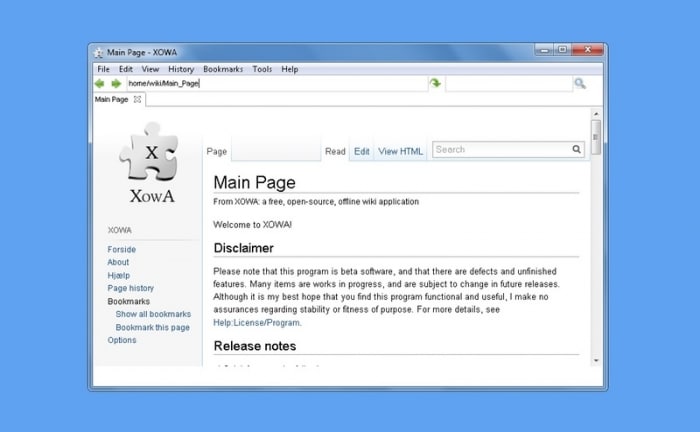Close the Main Page tab using its X
The image size is (700, 432).
[138, 100]
